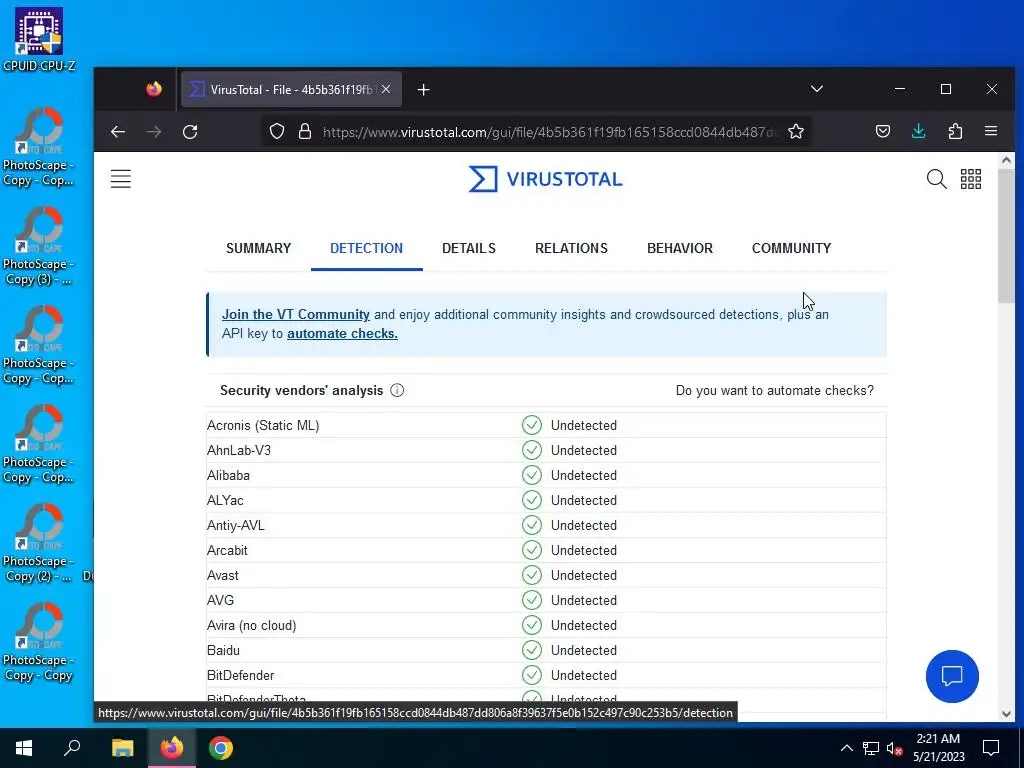Image resolution: width=1024 pixels, height=768 pixels.
Task: Open the Windows notification center
Action: click(991, 748)
